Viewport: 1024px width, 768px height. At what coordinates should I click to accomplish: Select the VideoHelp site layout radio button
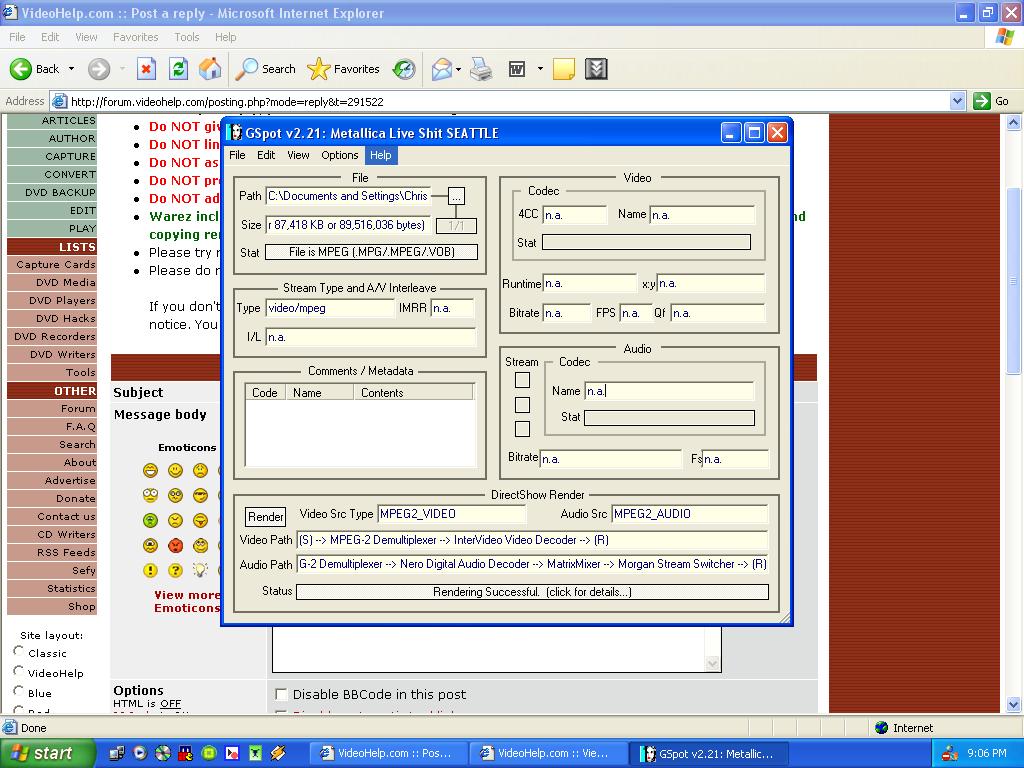[x=19, y=671]
